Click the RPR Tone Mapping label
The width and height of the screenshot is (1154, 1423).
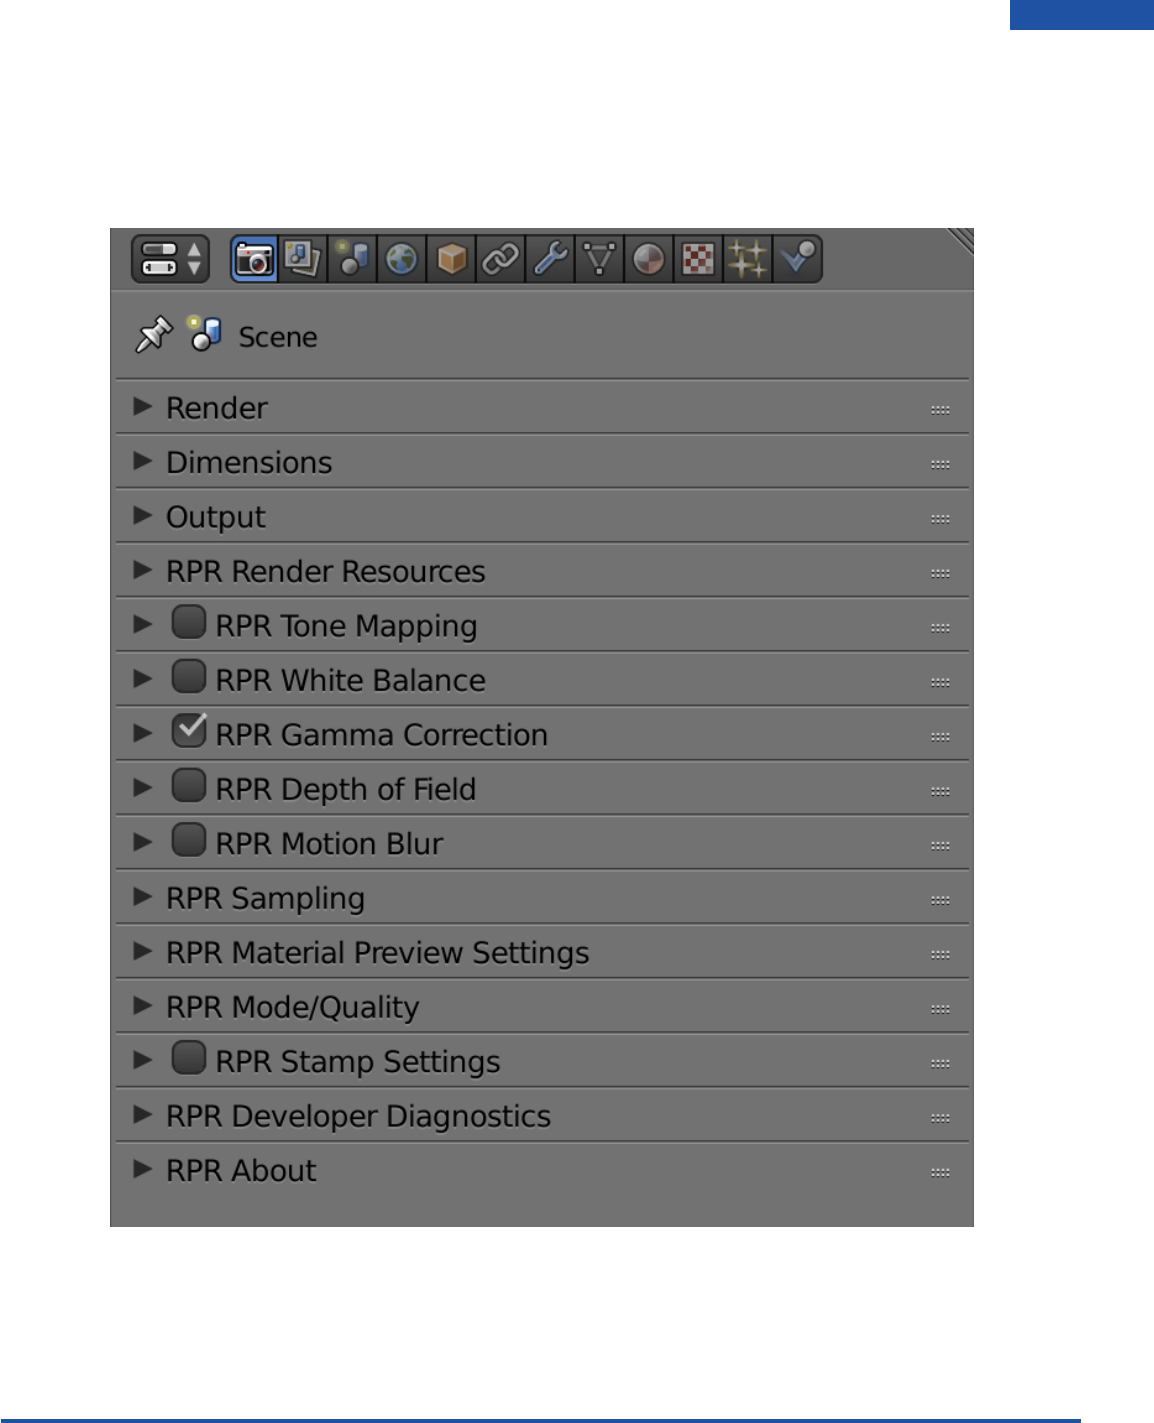[x=346, y=626]
